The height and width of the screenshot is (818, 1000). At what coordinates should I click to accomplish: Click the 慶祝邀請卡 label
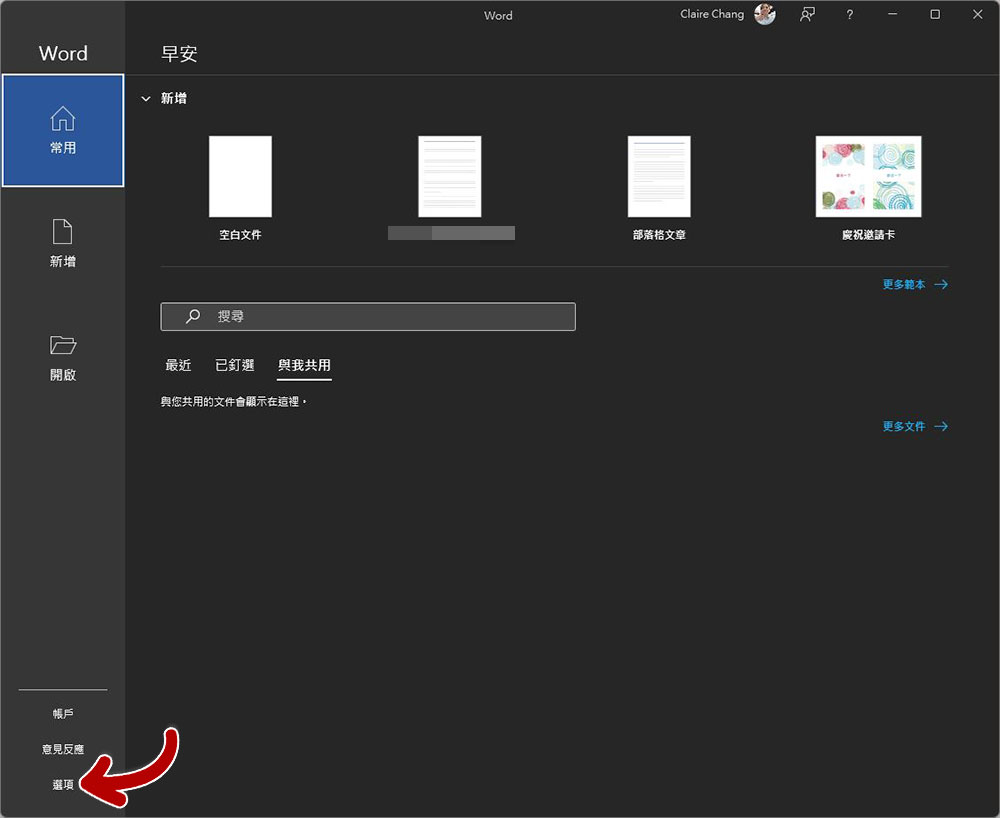(868, 235)
